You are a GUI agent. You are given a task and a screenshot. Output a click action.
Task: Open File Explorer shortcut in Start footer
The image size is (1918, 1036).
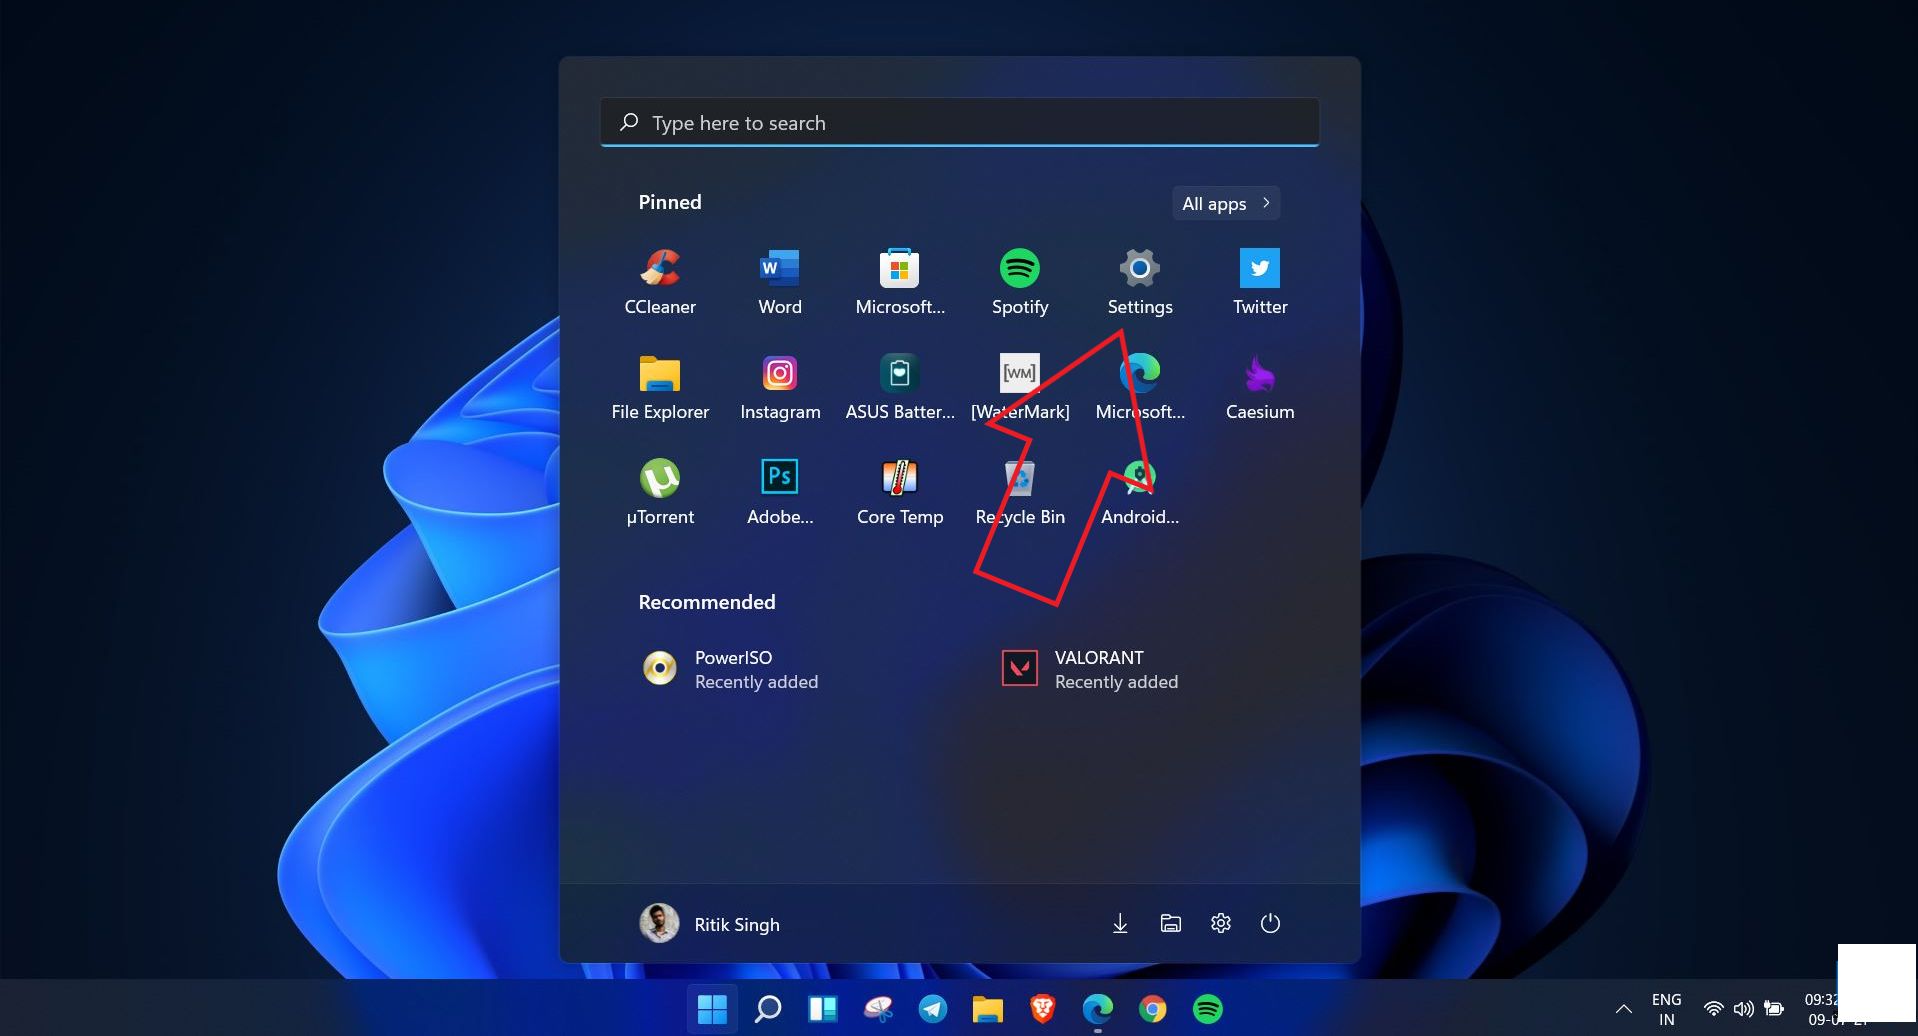[x=1170, y=923]
